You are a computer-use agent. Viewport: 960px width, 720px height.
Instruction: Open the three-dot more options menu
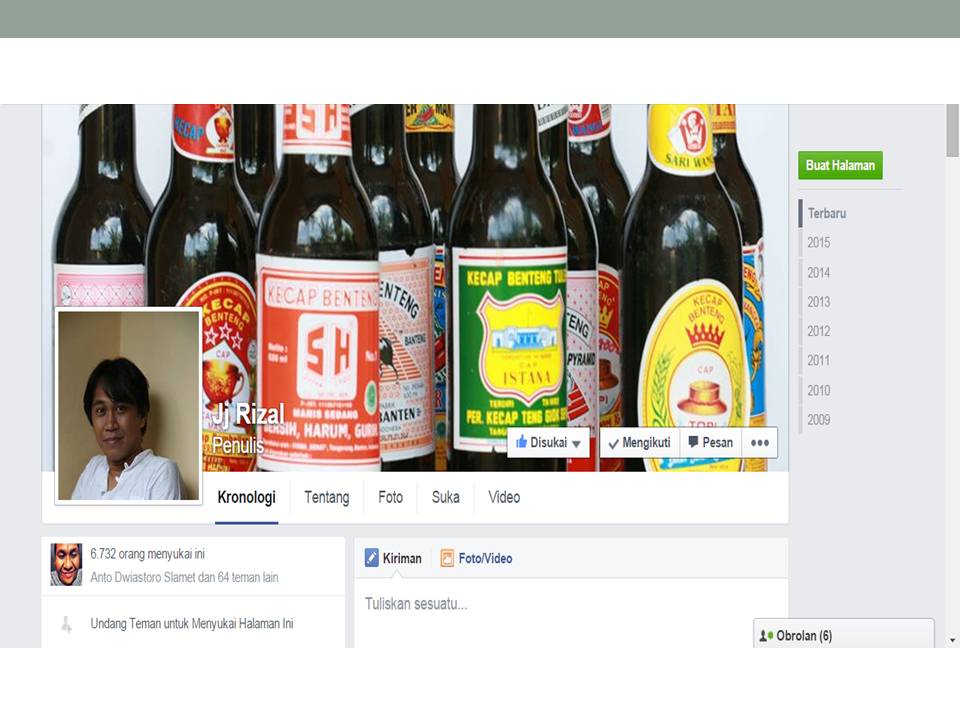pyautogui.click(x=760, y=443)
